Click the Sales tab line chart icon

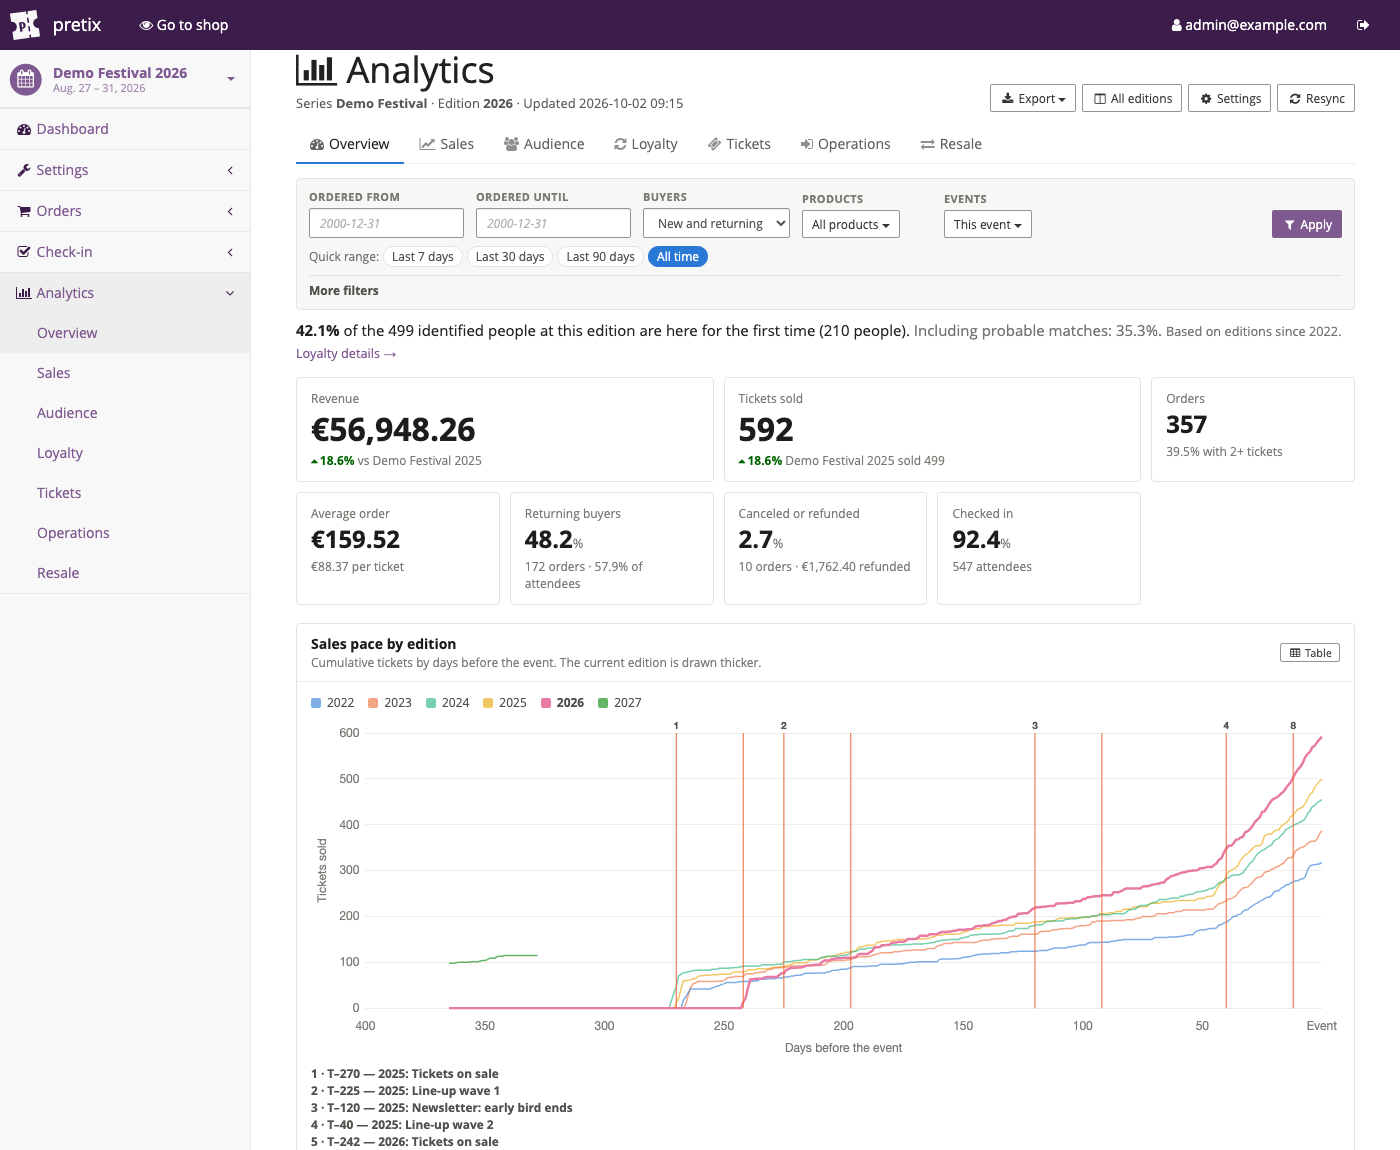pyautogui.click(x=427, y=144)
